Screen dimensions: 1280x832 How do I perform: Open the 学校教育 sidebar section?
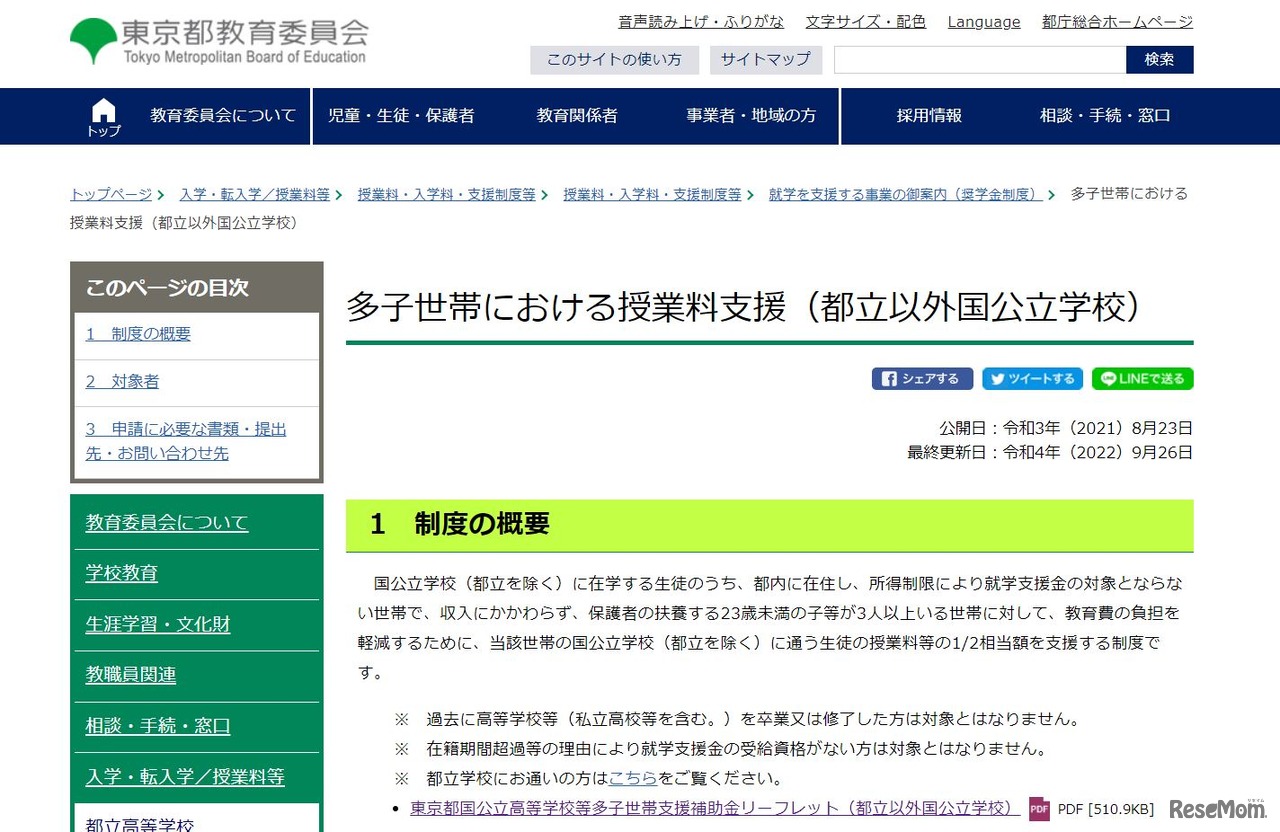(122, 573)
